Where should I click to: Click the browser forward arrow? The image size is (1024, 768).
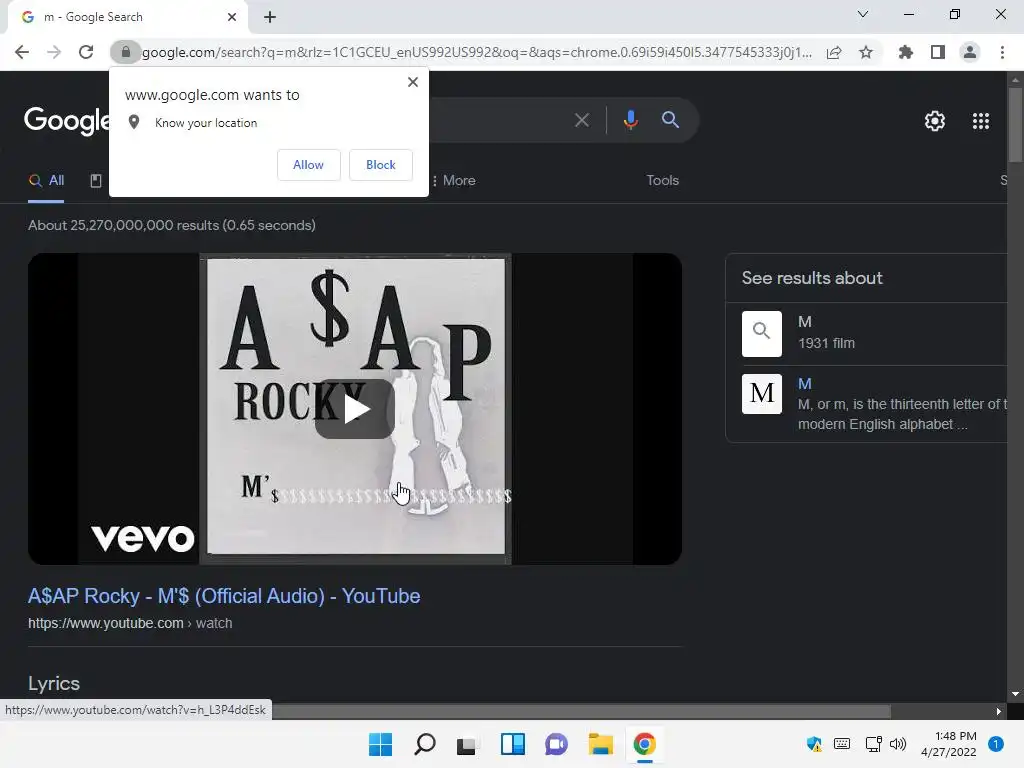[54, 52]
